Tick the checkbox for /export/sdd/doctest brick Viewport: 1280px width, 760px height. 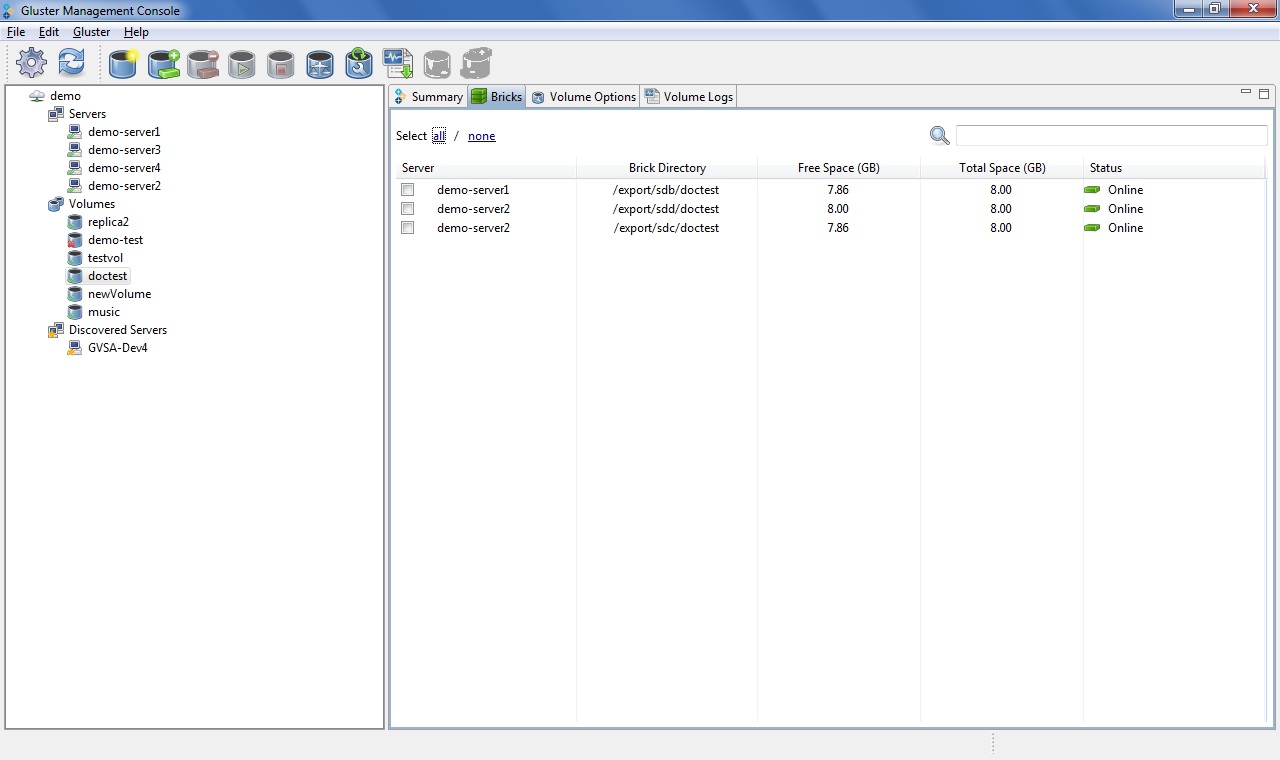tap(407, 209)
